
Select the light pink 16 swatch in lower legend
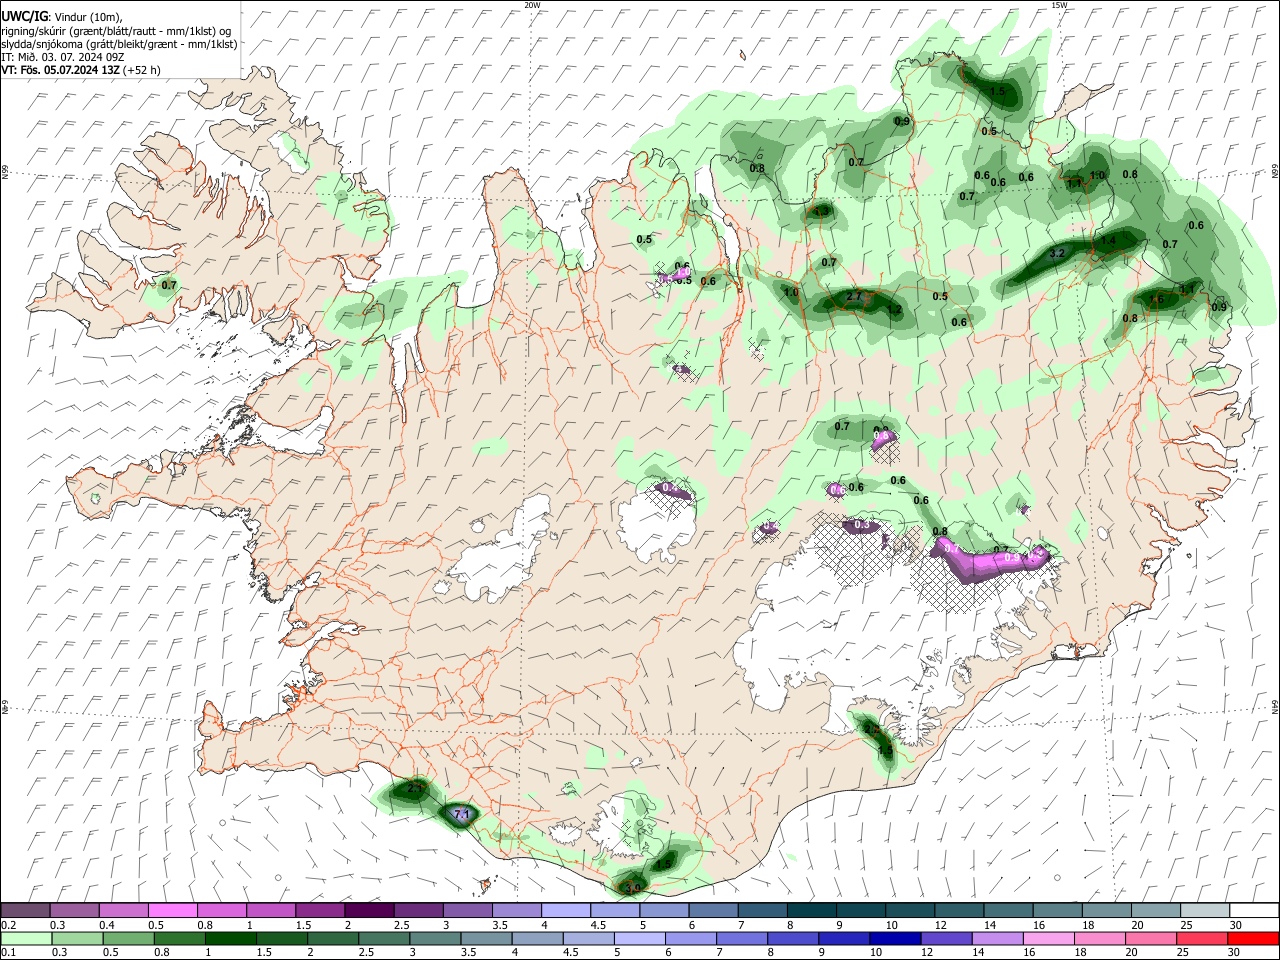coord(1047,938)
